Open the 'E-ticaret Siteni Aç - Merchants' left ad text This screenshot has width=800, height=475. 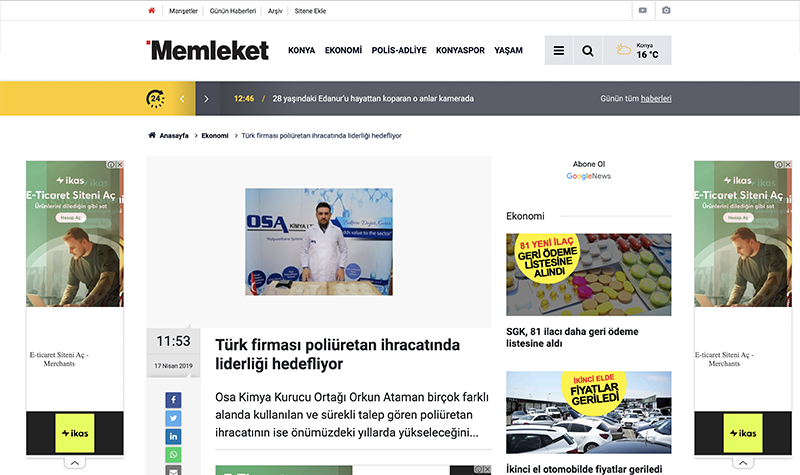[59, 359]
